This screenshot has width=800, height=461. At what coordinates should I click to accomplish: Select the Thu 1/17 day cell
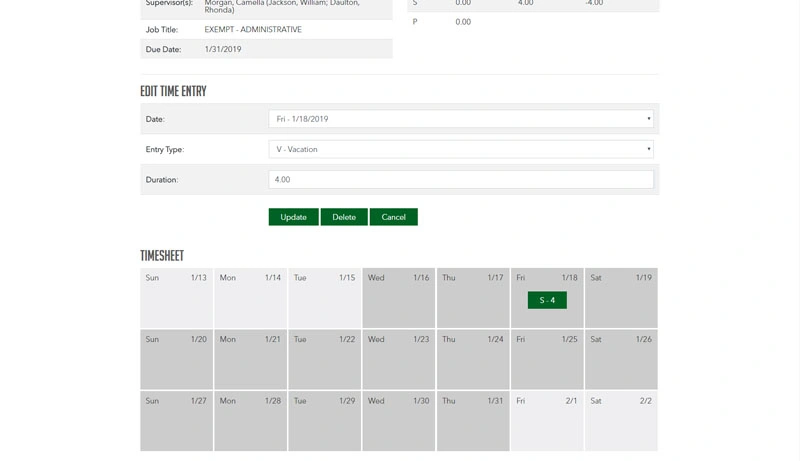(x=473, y=298)
